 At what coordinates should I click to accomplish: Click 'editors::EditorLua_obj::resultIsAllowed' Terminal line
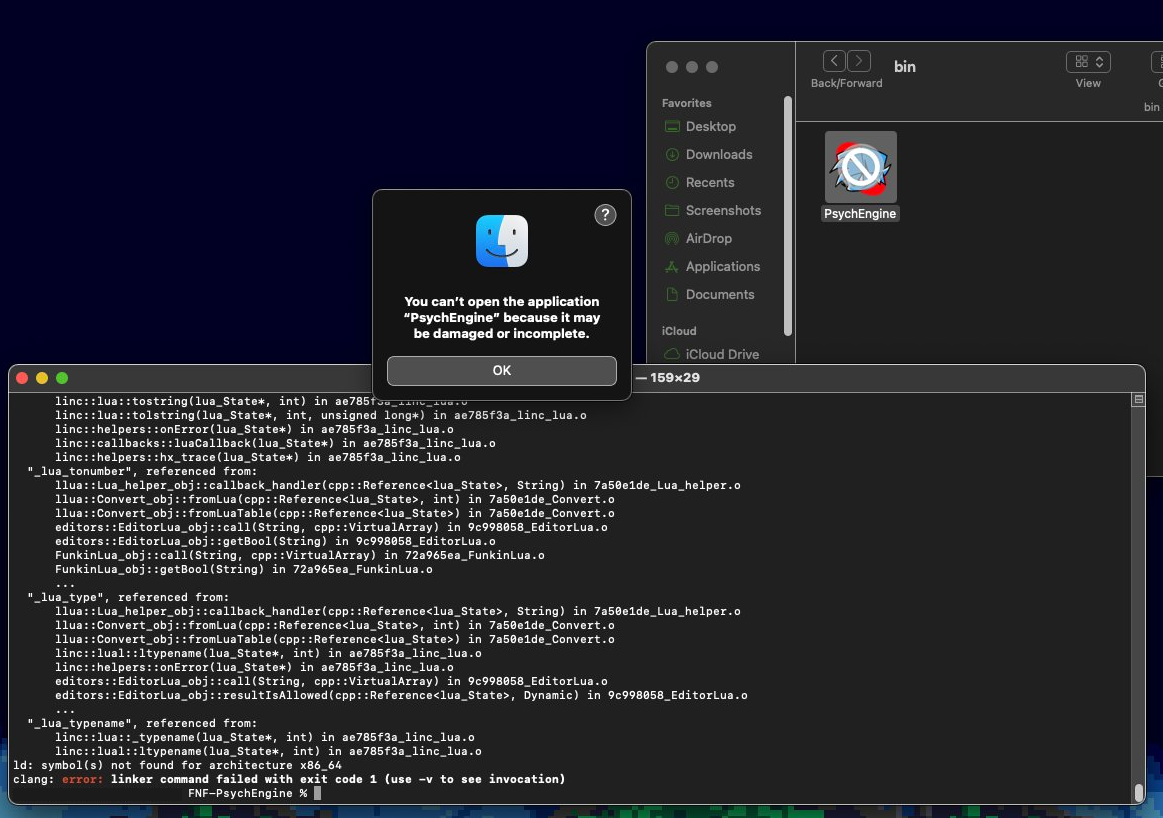(401, 695)
